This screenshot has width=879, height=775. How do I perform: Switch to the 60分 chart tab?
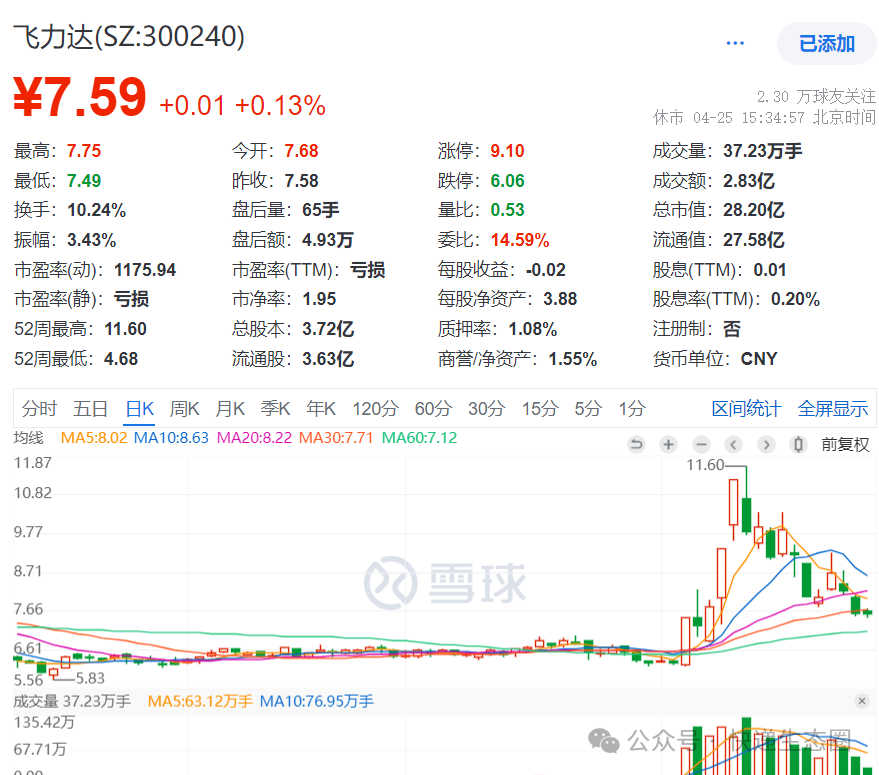(433, 409)
